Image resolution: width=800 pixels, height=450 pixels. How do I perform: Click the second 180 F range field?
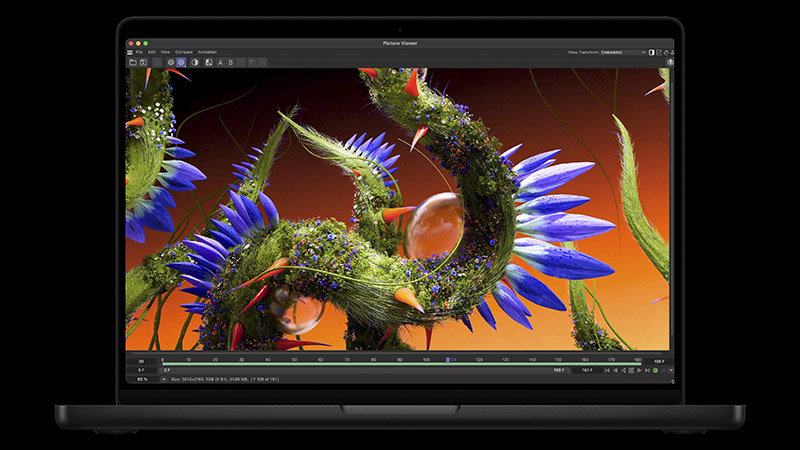click(587, 370)
